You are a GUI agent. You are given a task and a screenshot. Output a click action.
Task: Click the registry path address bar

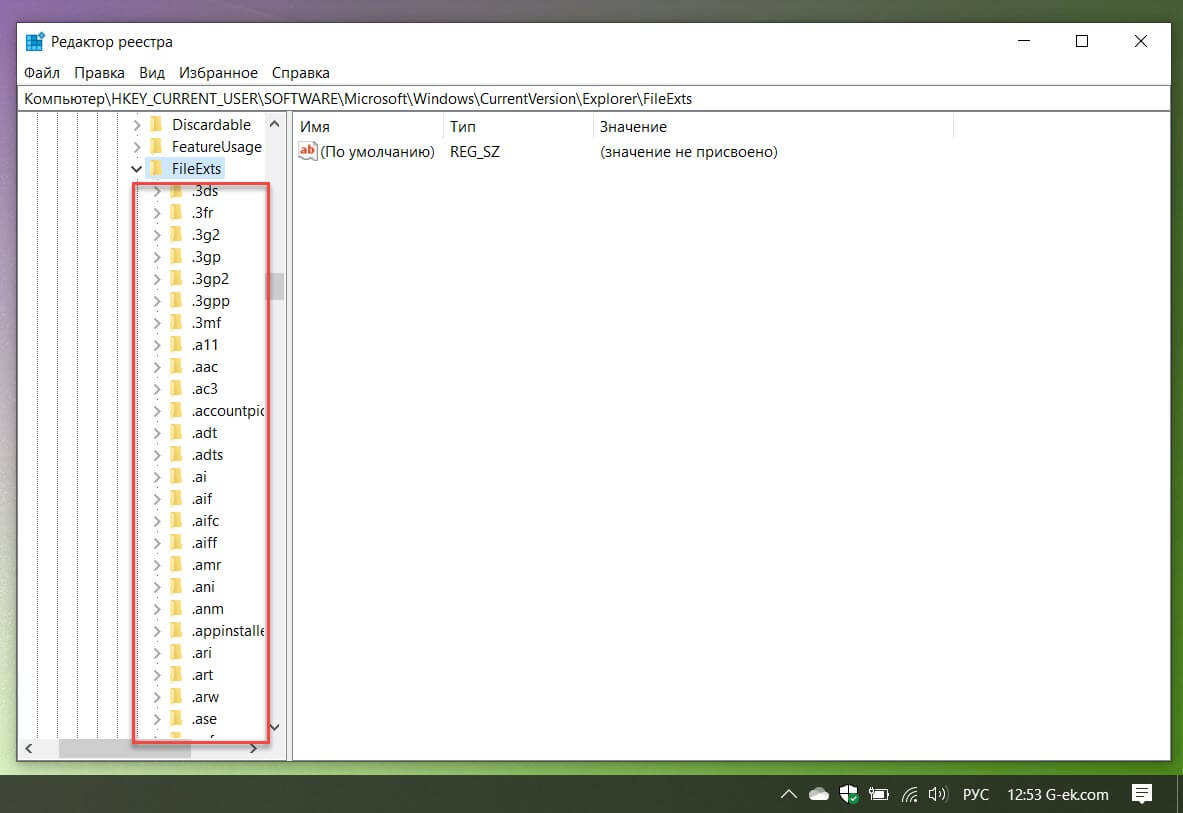point(593,99)
